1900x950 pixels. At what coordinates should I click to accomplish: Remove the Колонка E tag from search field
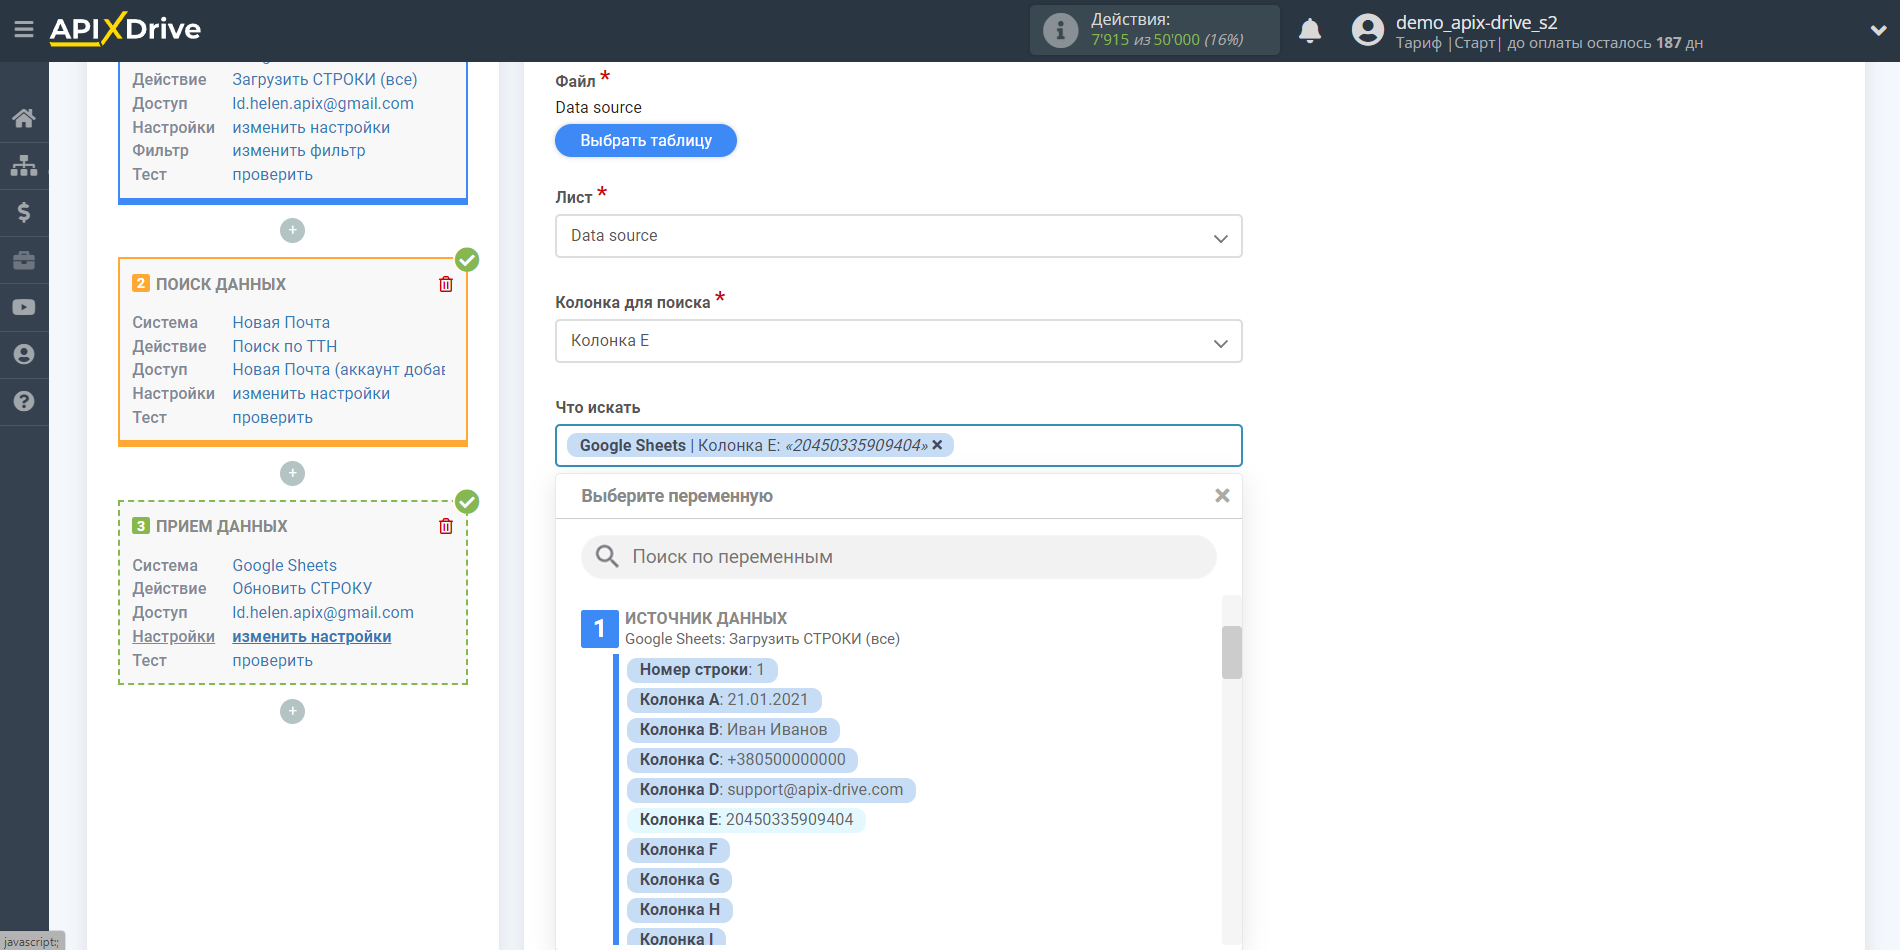pos(937,445)
